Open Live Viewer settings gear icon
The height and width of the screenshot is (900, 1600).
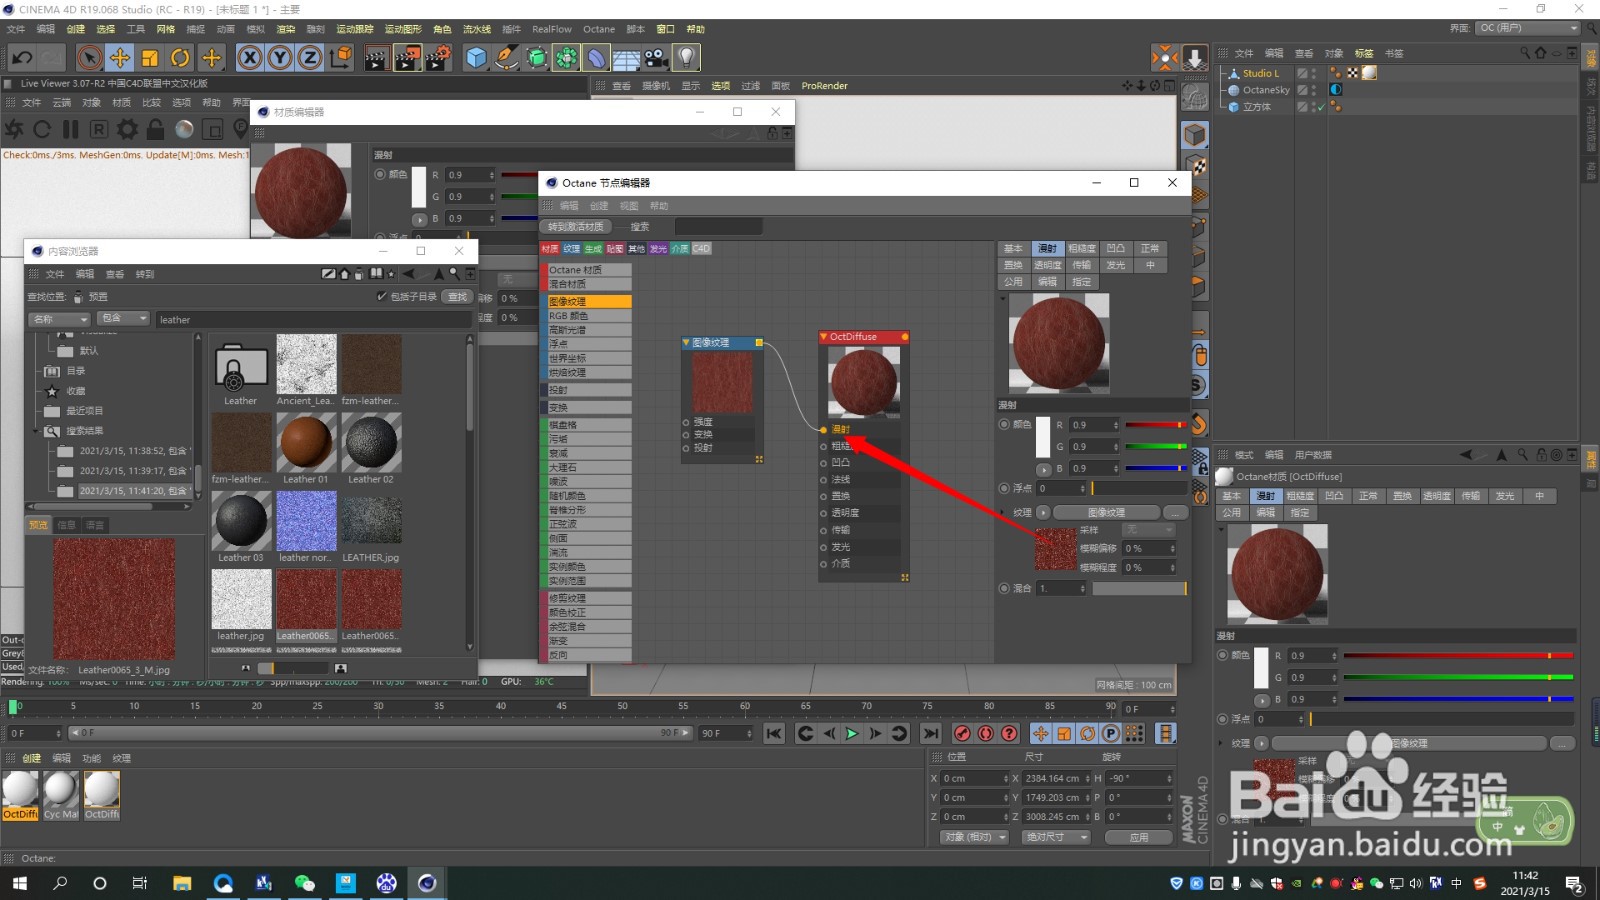[x=127, y=129]
